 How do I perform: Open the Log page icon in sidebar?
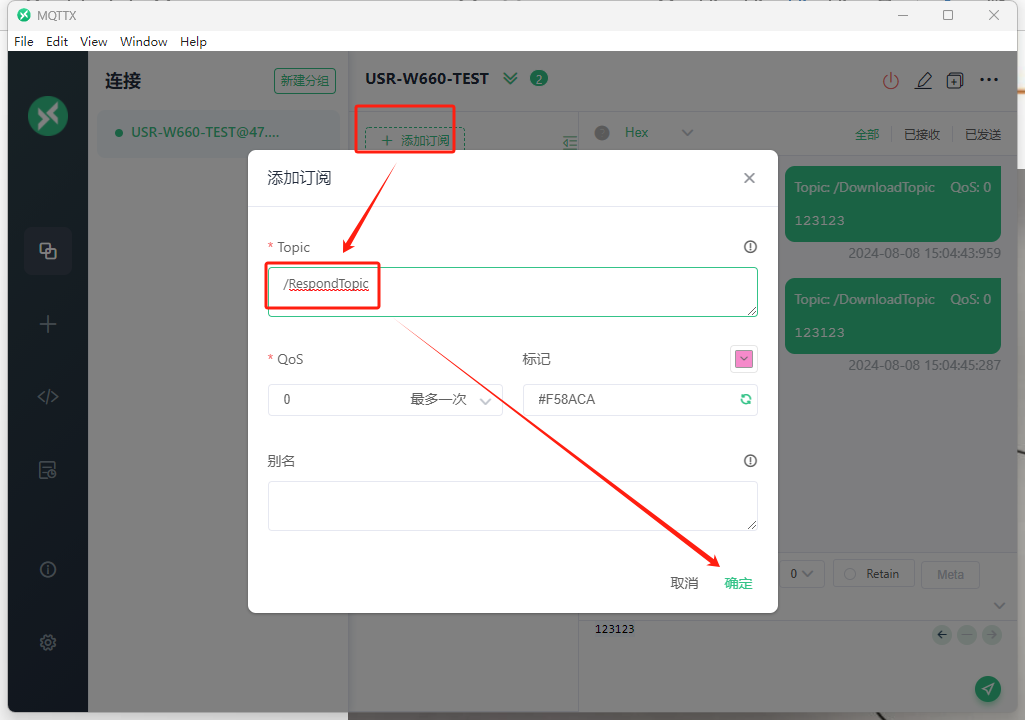click(48, 470)
